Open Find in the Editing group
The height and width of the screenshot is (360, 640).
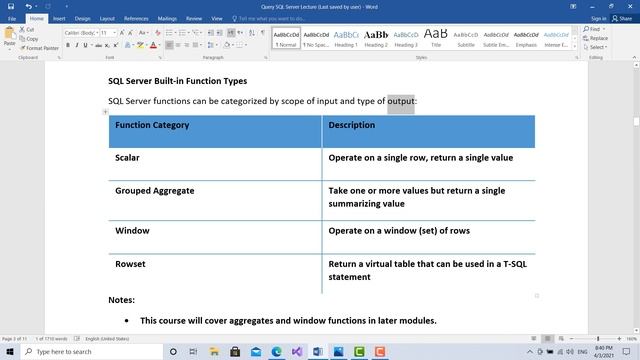pos(594,29)
